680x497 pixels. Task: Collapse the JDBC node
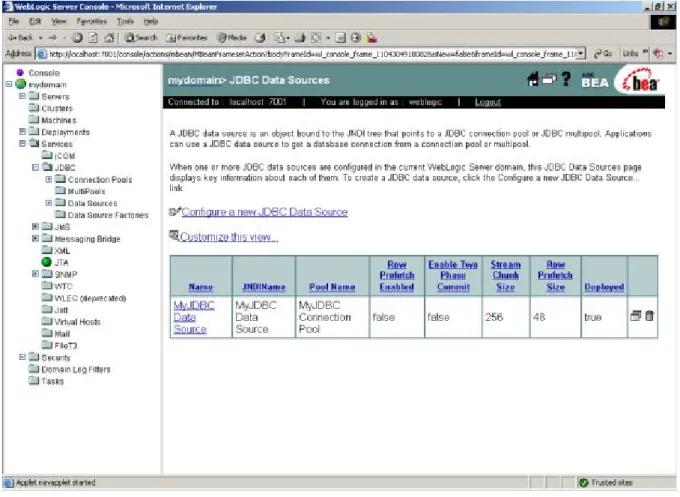(x=36, y=167)
